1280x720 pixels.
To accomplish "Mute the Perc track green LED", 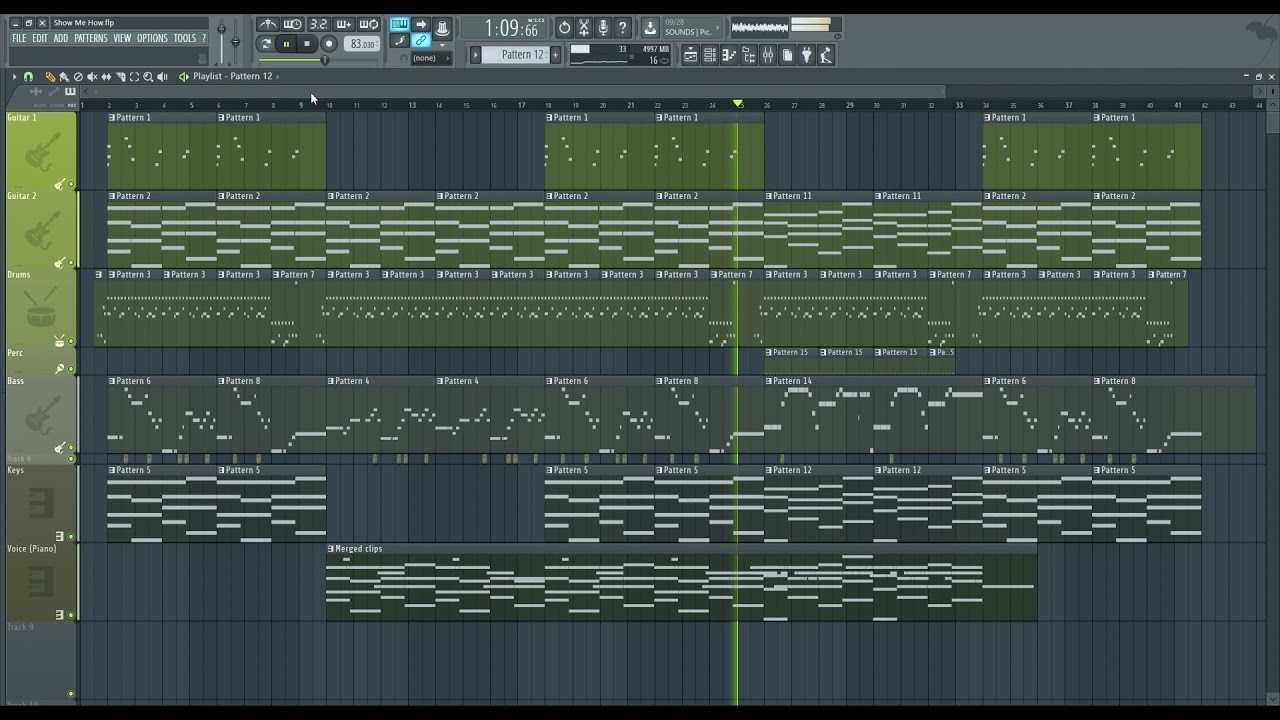I will (x=71, y=369).
